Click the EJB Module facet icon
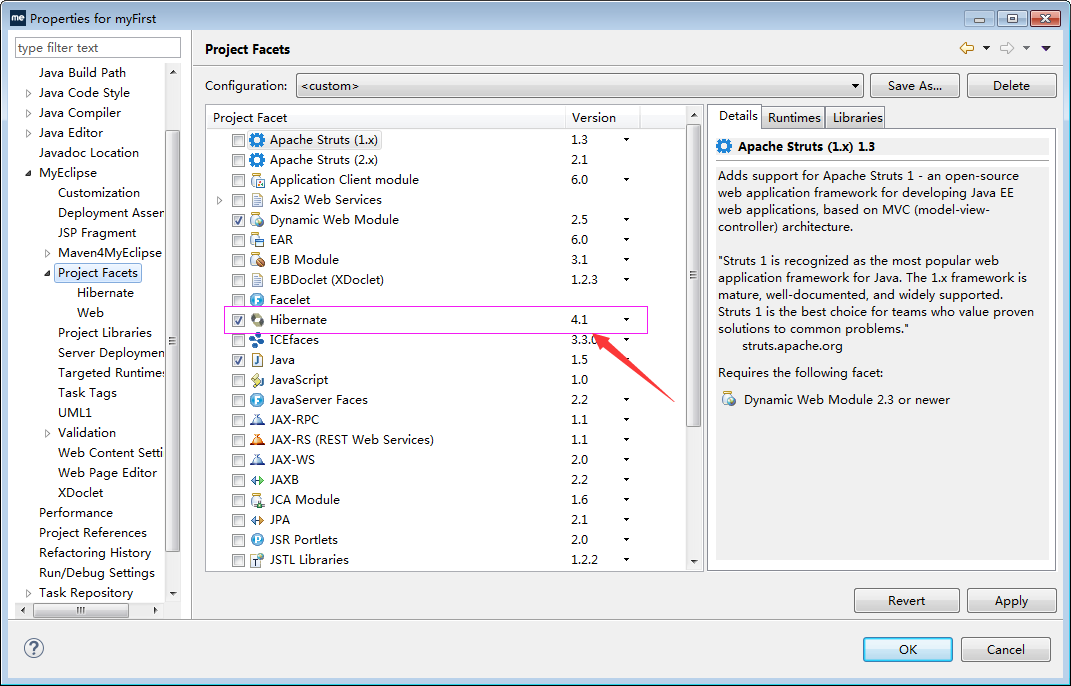1071x686 pixels. click(x=257, y=260)
